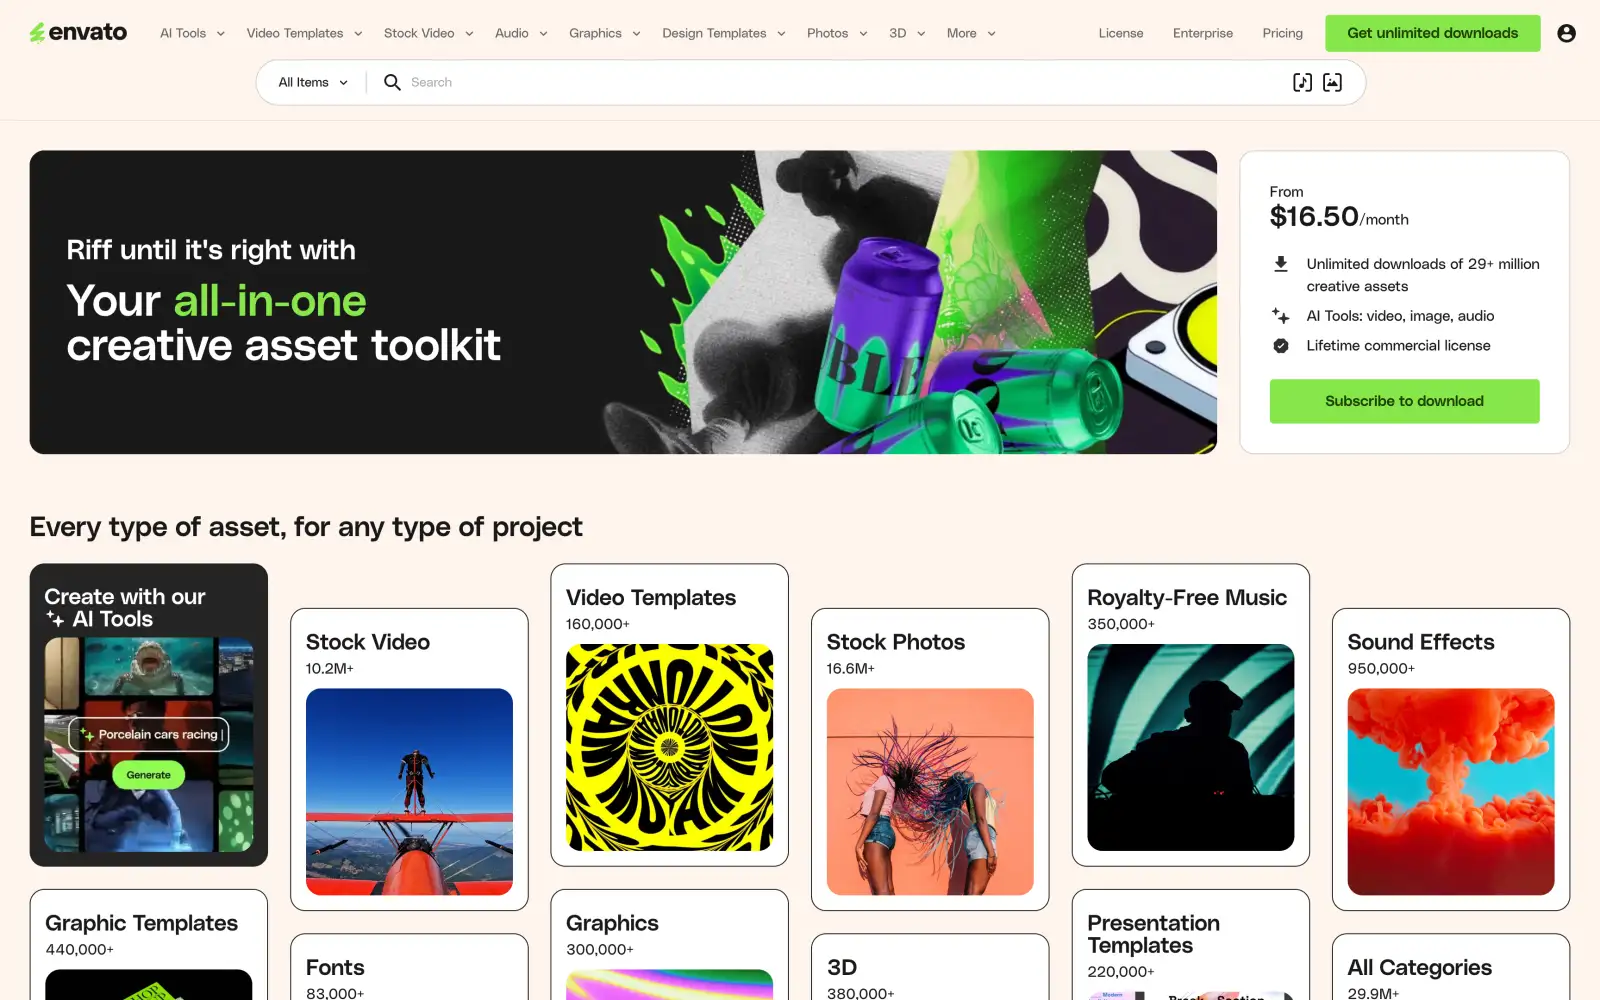Open search by audio icon
This screenshot has width=1600, height=1000.
pyautogui.click(x=1302, y=82)
